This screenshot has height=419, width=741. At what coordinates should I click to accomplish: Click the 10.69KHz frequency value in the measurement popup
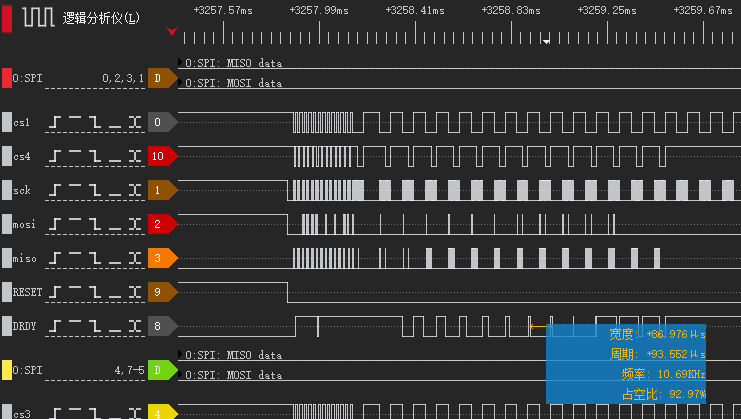click(681, 375)
